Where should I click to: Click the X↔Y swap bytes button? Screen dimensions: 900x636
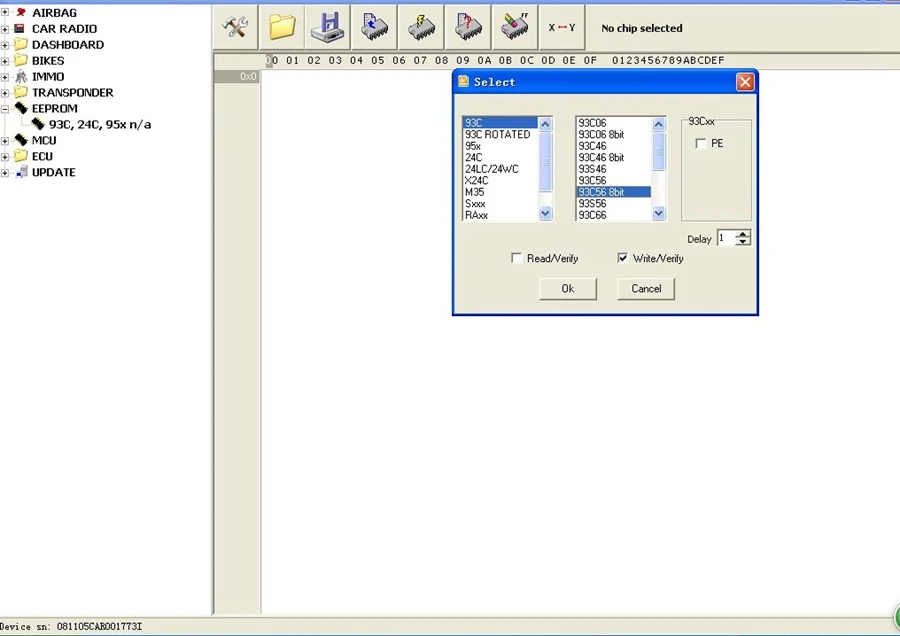pyautogui.click(x=562, y=27)
